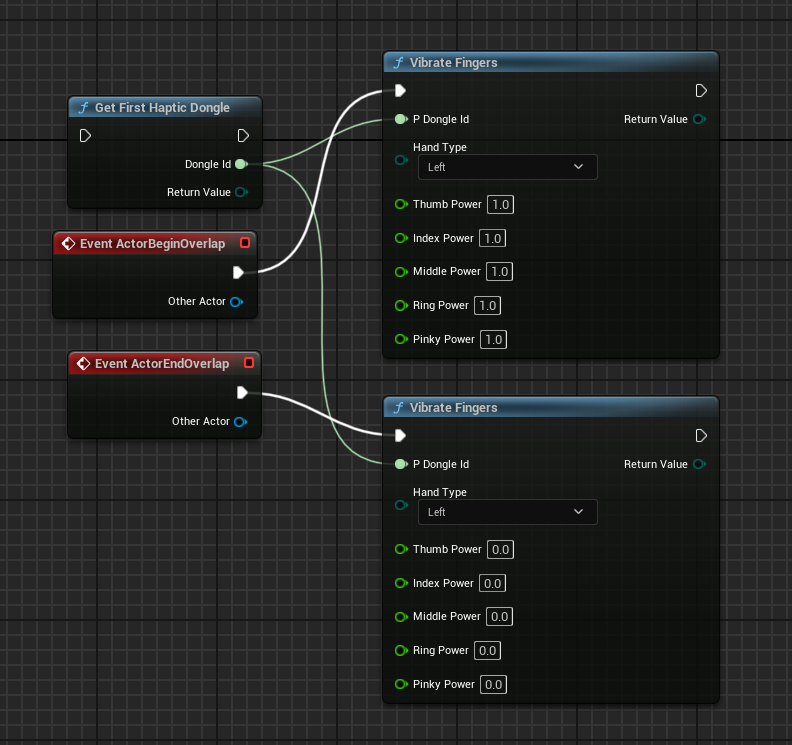Click execution output pin of Event ActorEndOverlap
792x745 pixels.
[x=243, y=392]
